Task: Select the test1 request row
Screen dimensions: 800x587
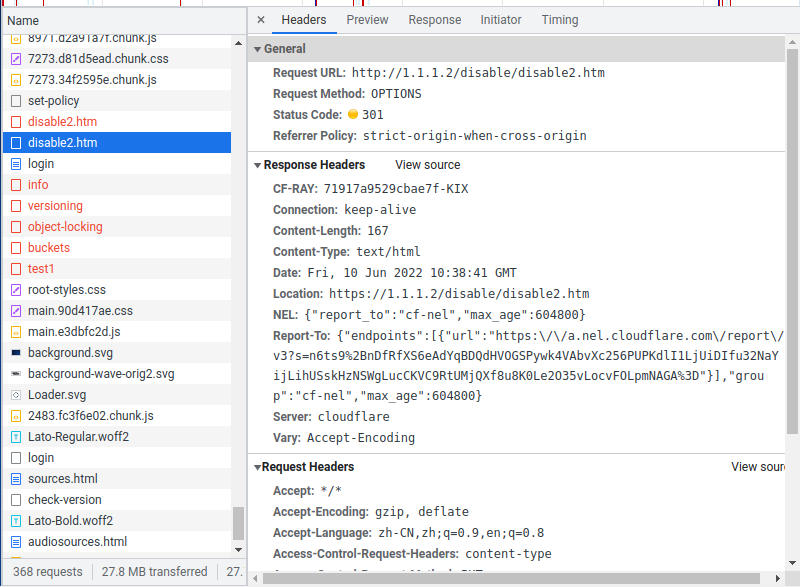Action: pyautogui.click(x=117, y=269)
